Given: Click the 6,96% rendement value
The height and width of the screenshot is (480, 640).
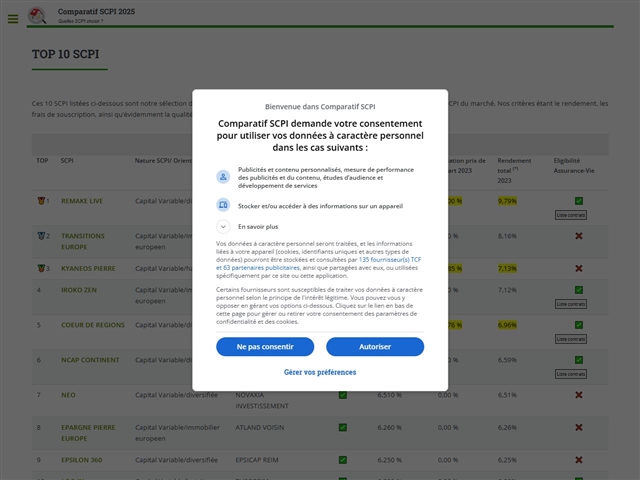Looking at the screenshot, I should point(507,325).
